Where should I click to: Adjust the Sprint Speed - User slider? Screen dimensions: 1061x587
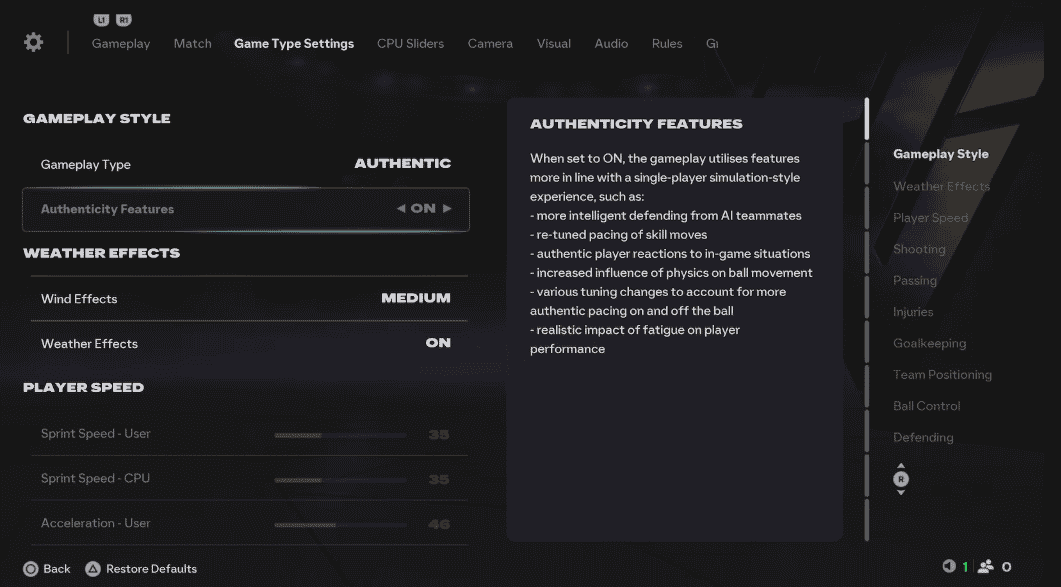pos(338,434)
